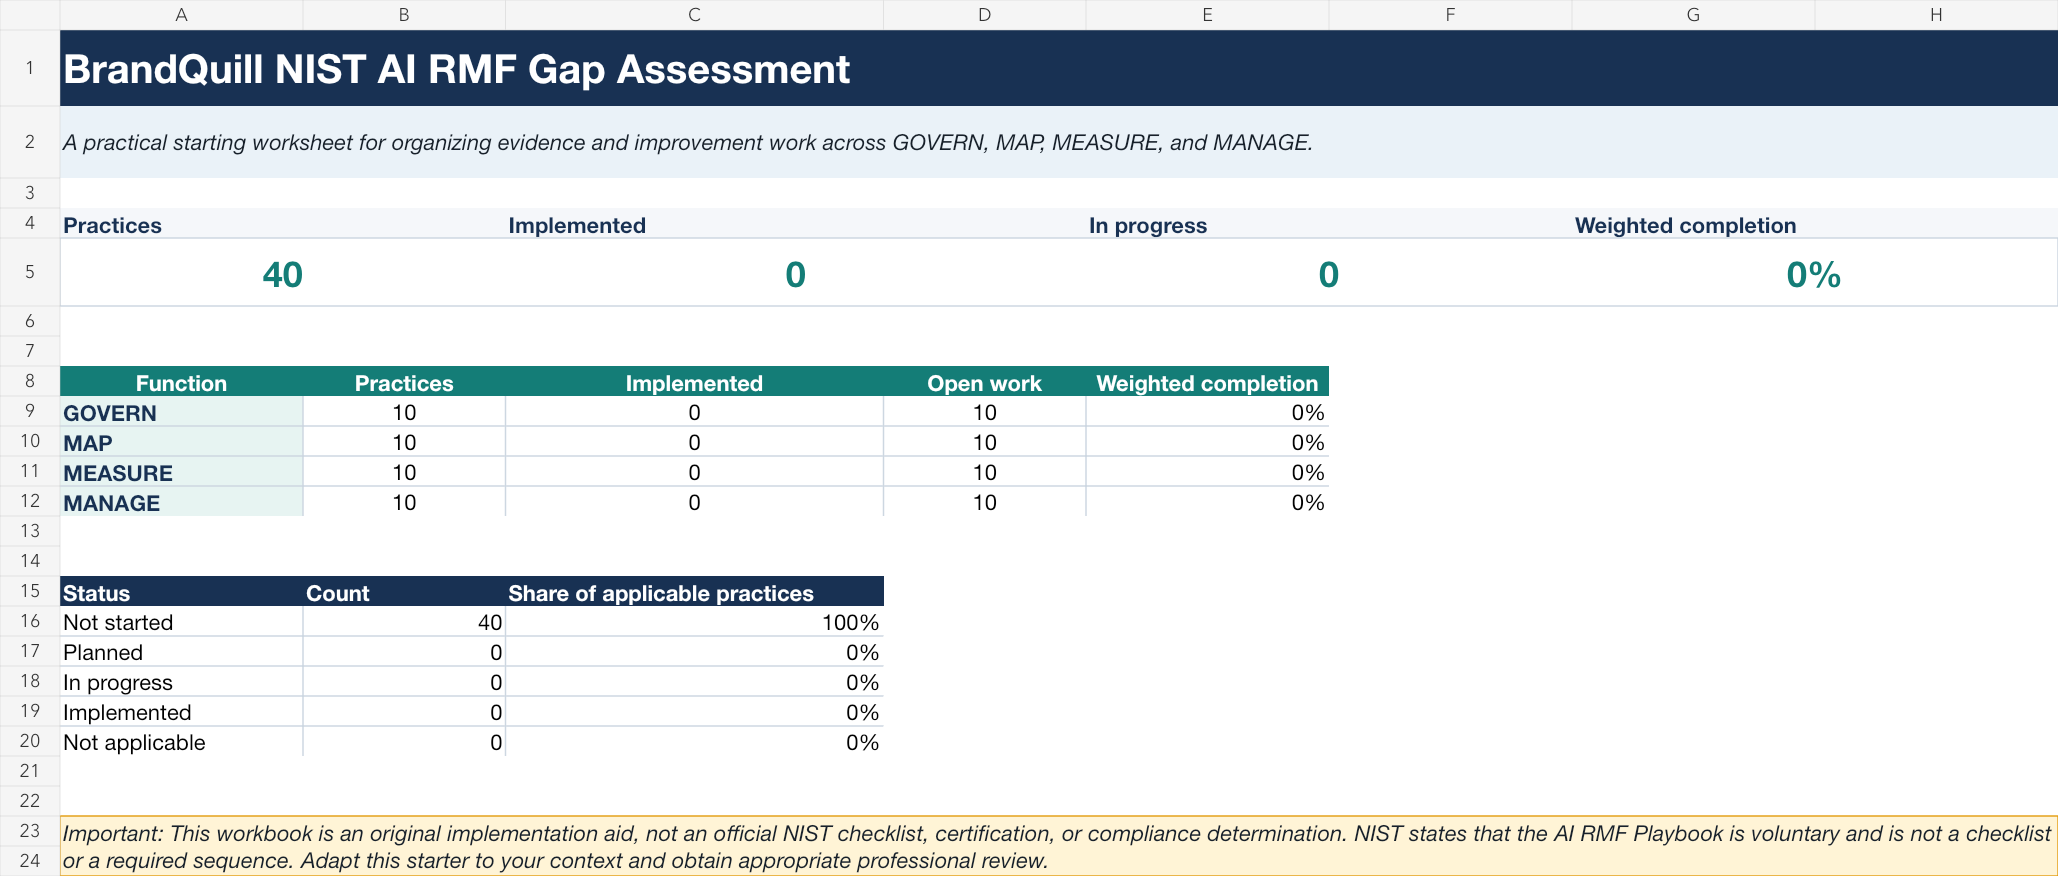Click the practical starting worksheet subtitle text
The image size is (2058, 876).
[687, 142]
